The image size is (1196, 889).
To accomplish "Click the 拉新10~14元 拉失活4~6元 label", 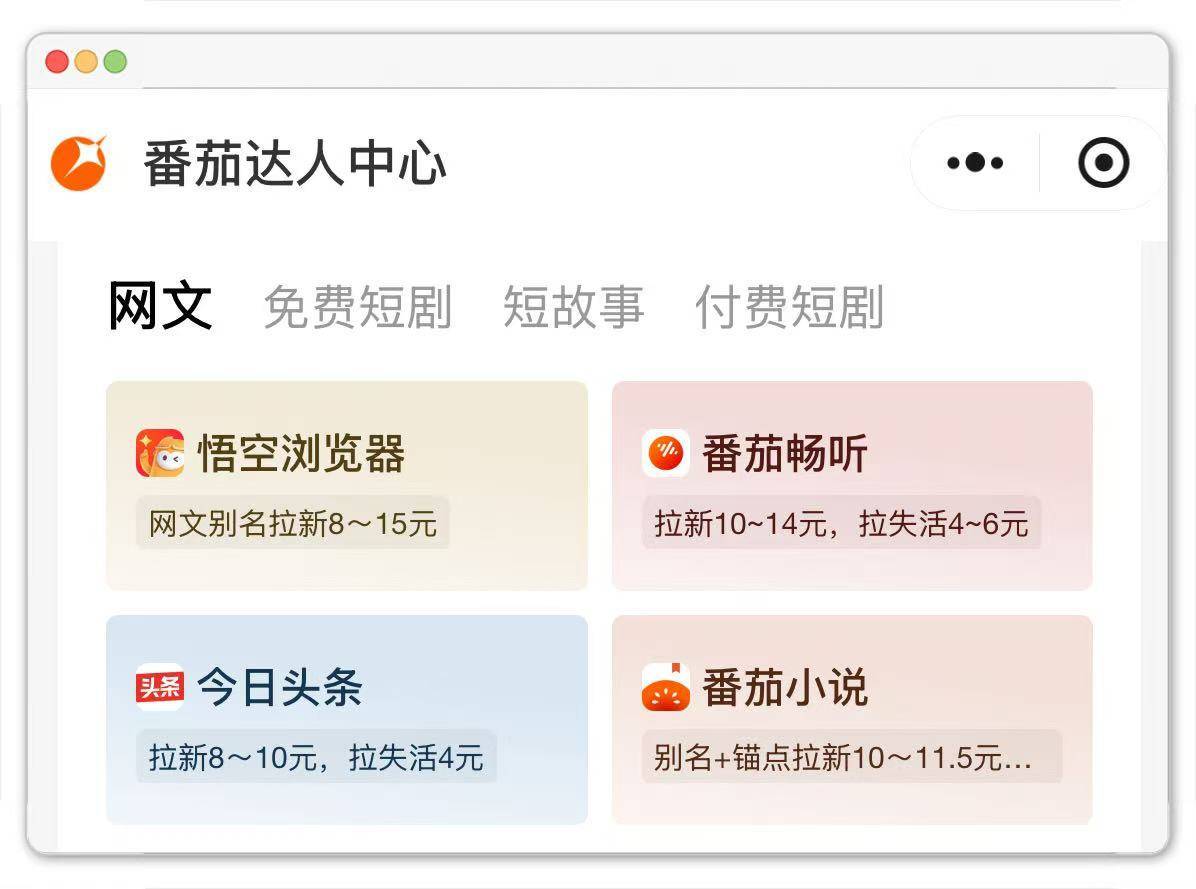I will tap(841, 524).
